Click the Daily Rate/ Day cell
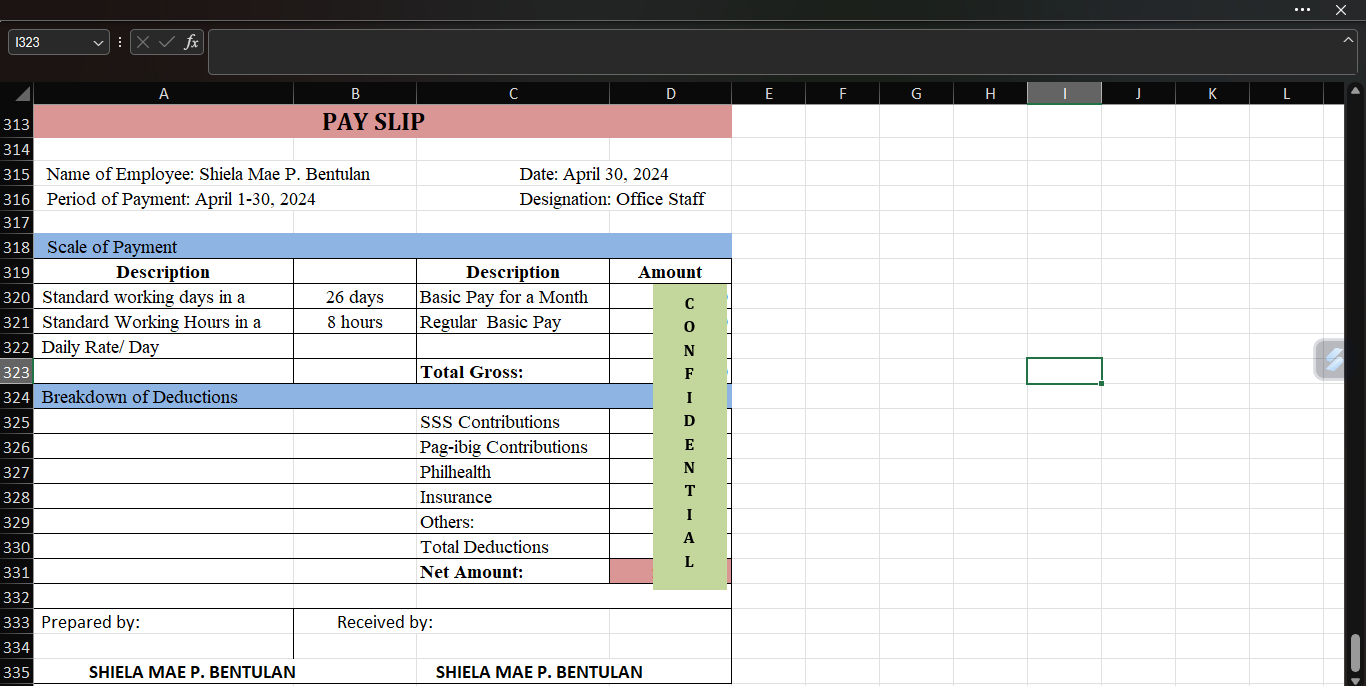The height and width of the screenshot is (686, 1366). [x=164, y=347]
